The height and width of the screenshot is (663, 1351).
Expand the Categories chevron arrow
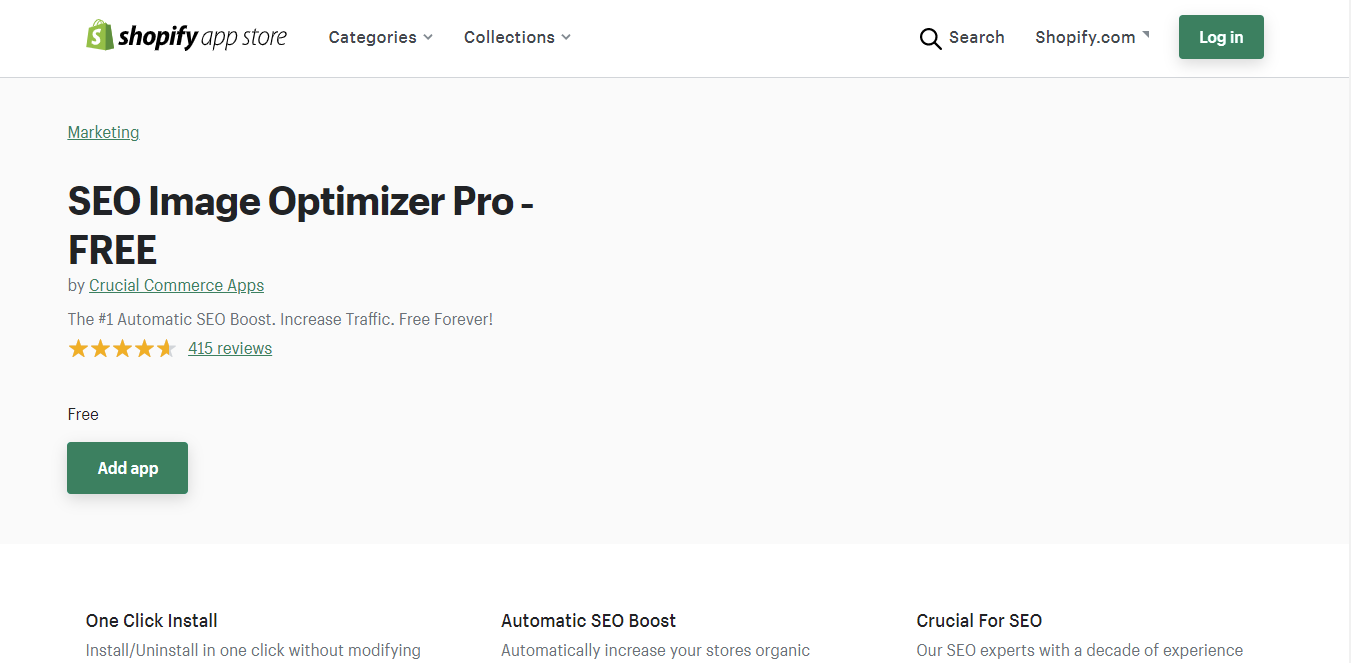coord(428,37)
